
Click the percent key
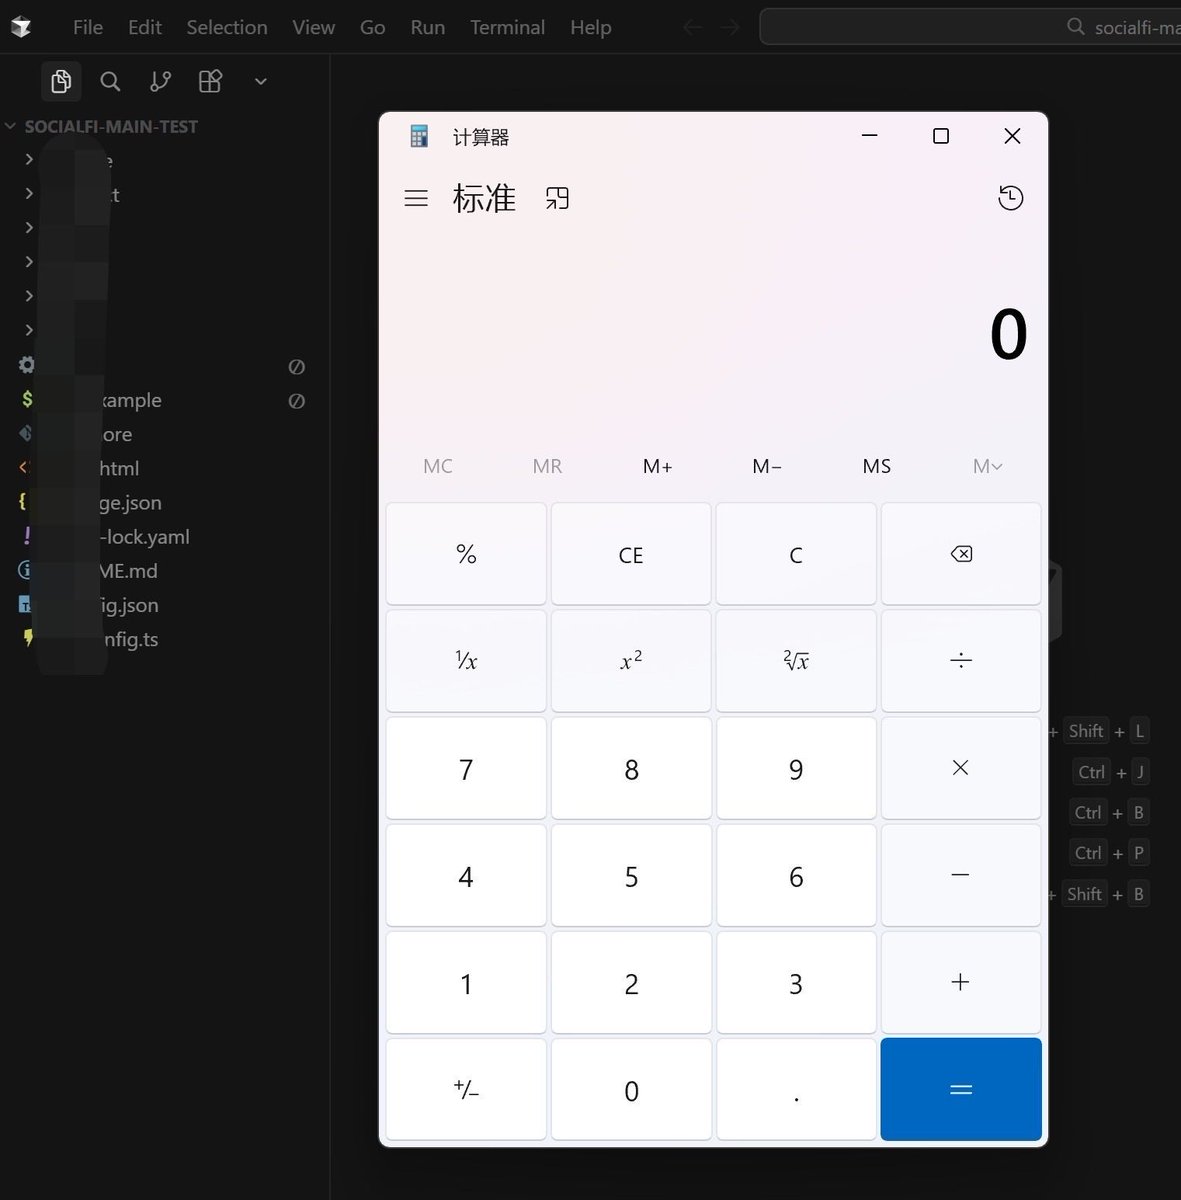466,554
